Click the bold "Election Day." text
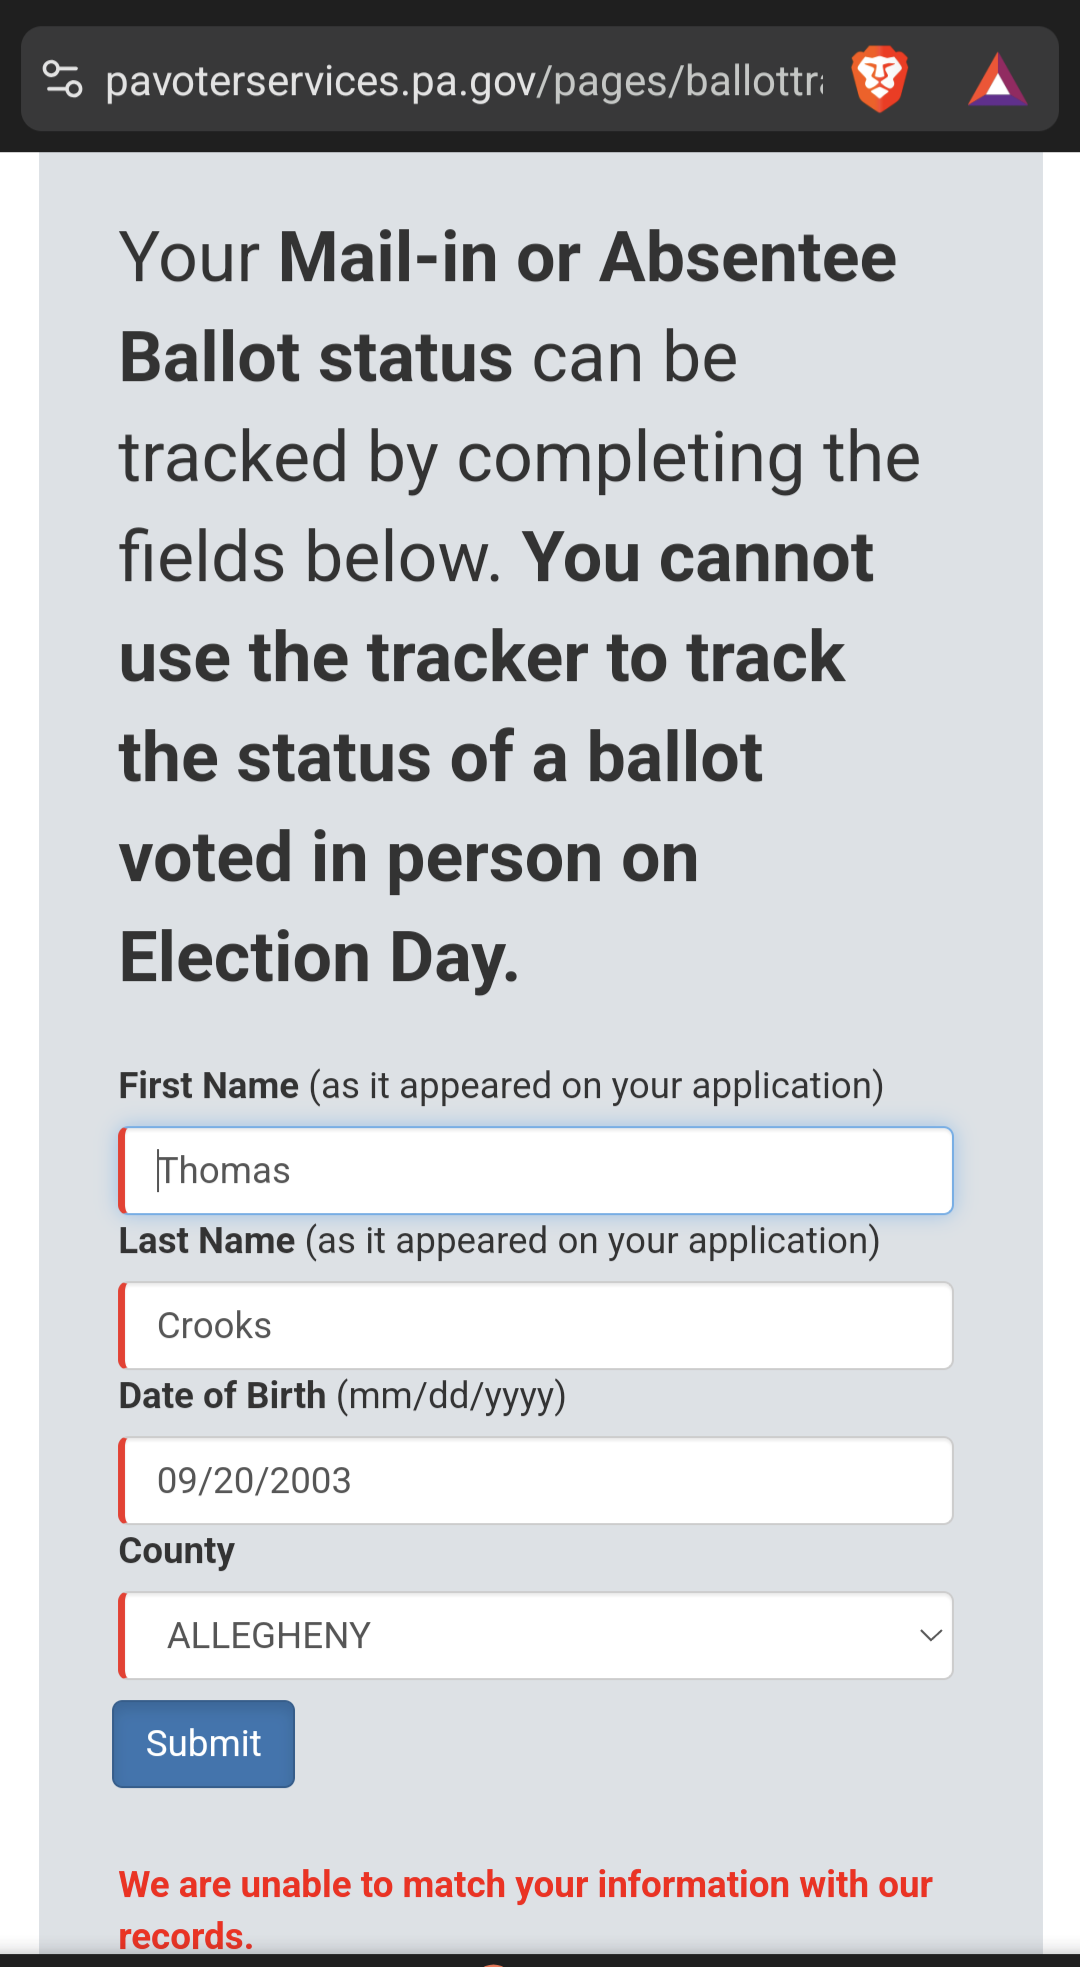 click(x=319, y=958)
